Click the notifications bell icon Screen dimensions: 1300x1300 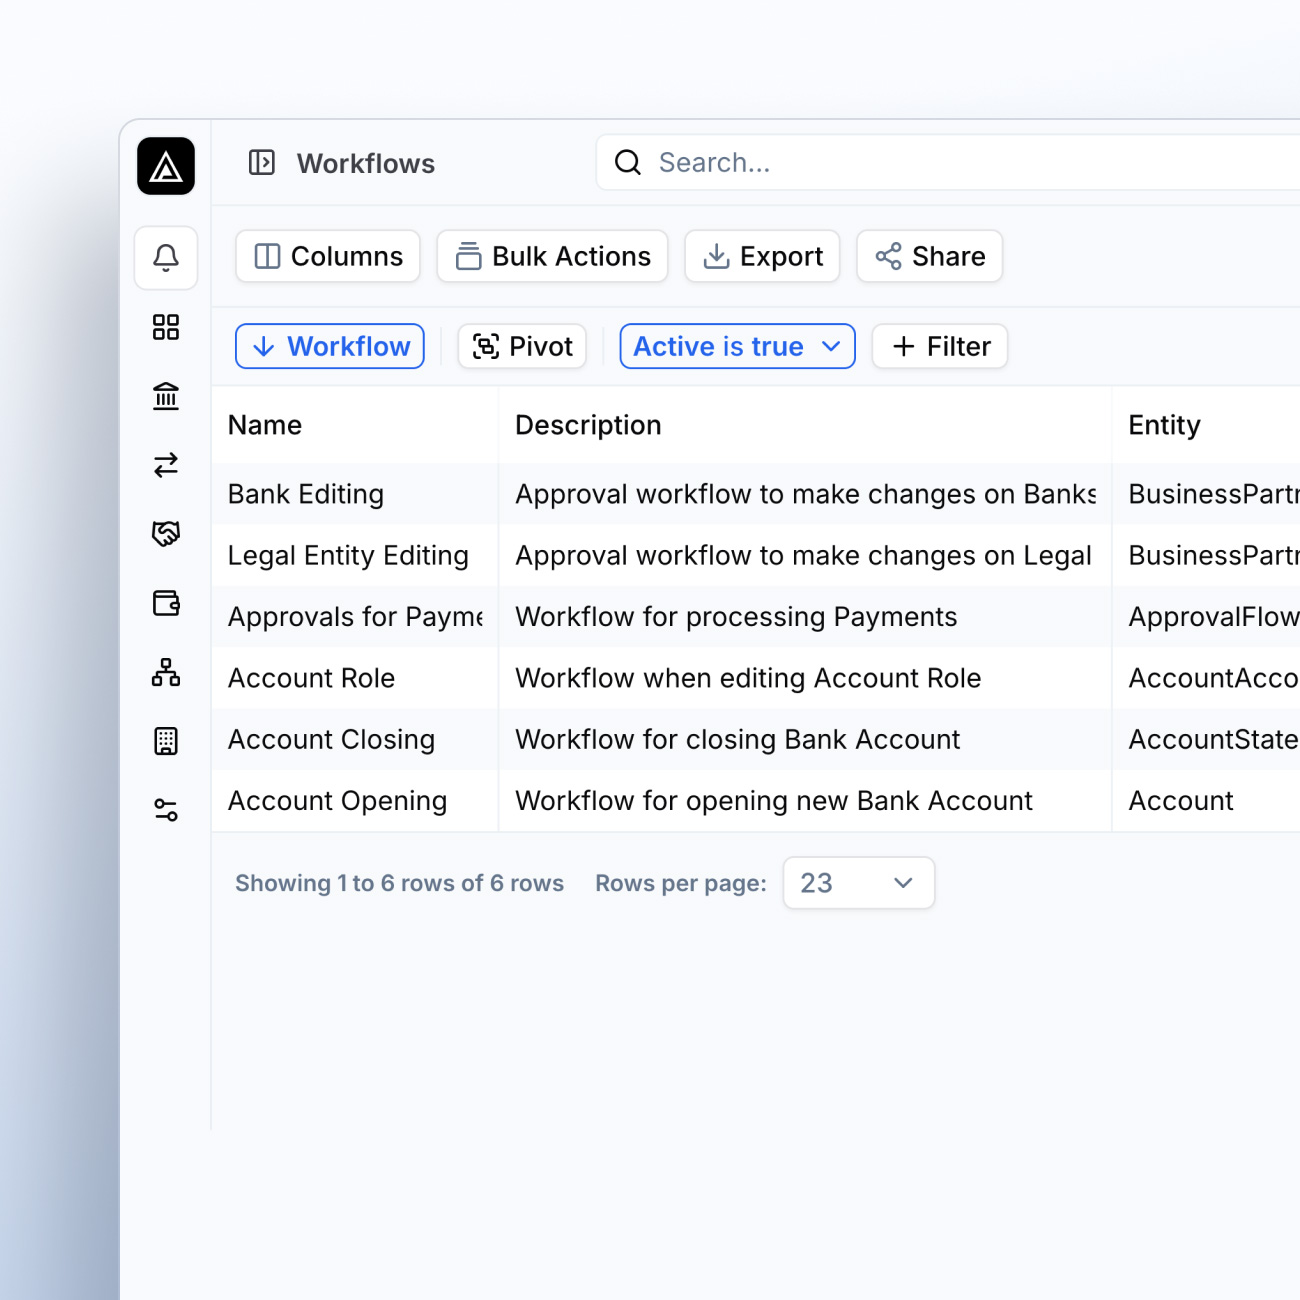pyautogui.click(x=166, y=258)
